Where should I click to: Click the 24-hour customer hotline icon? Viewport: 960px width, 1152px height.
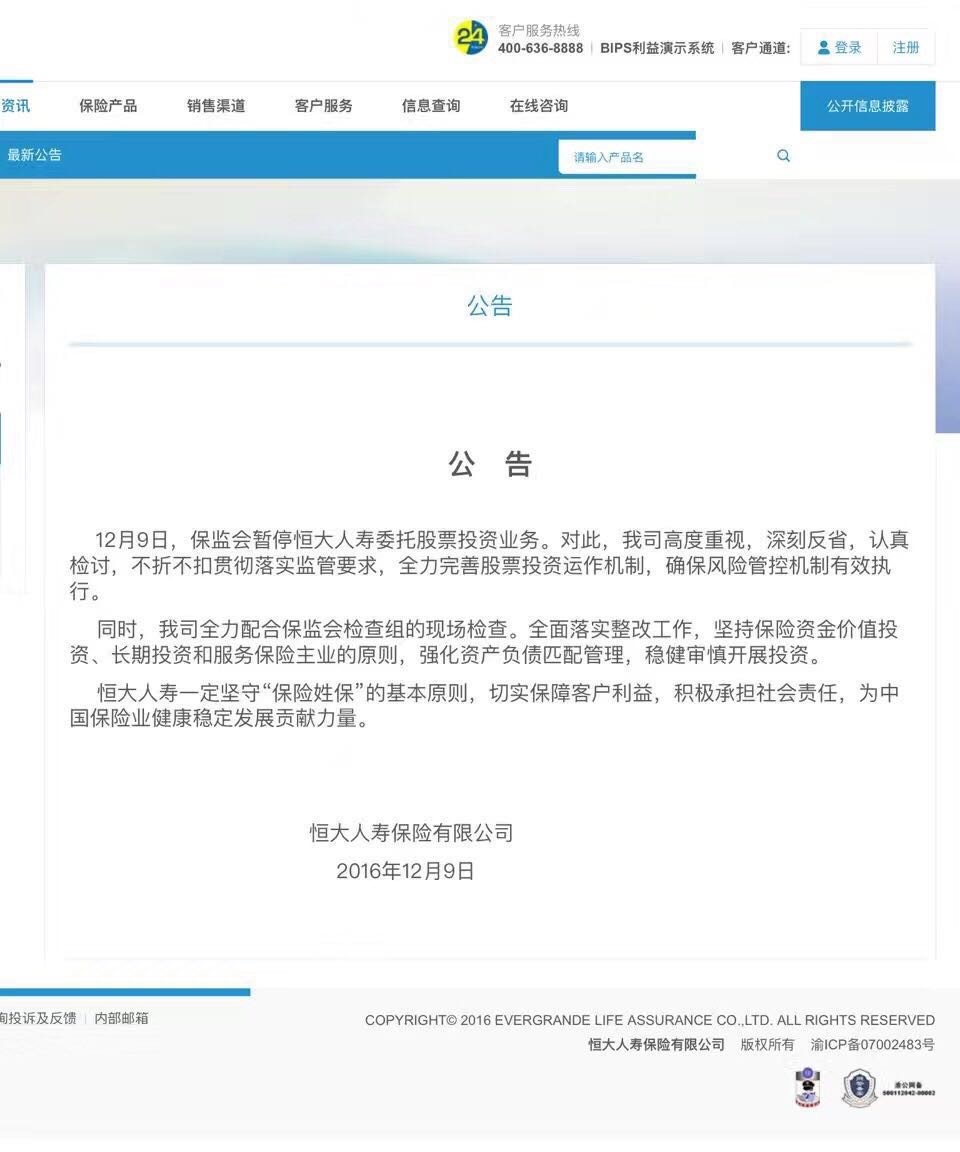470,38
